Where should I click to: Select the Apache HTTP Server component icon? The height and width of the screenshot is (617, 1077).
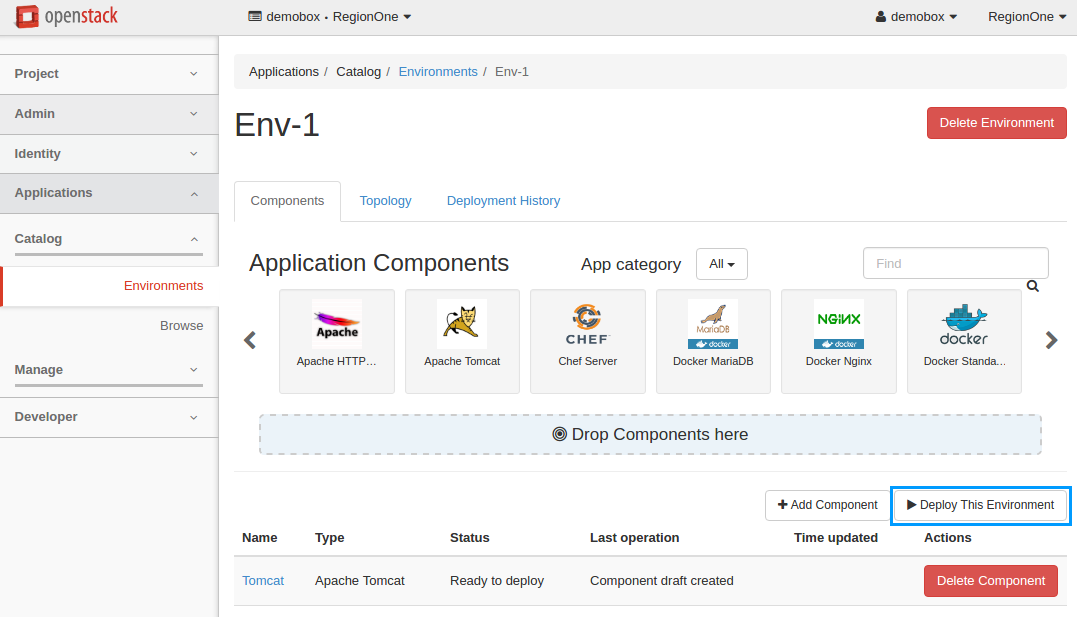tap(336, 325)
